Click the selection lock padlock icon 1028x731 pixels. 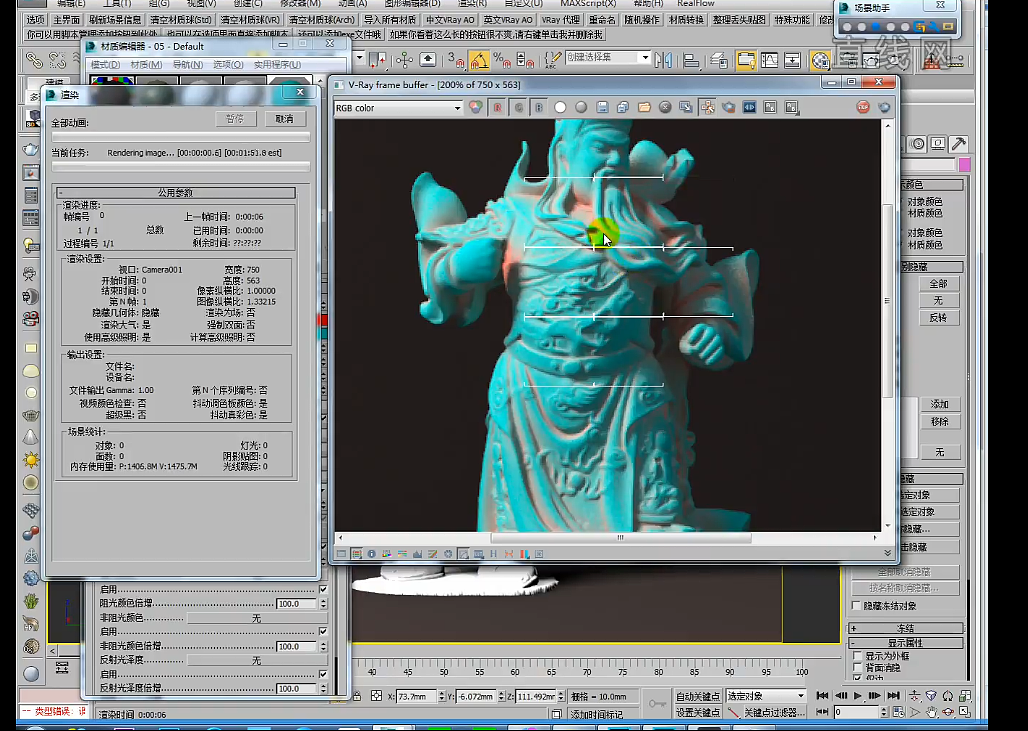point(357,696)
